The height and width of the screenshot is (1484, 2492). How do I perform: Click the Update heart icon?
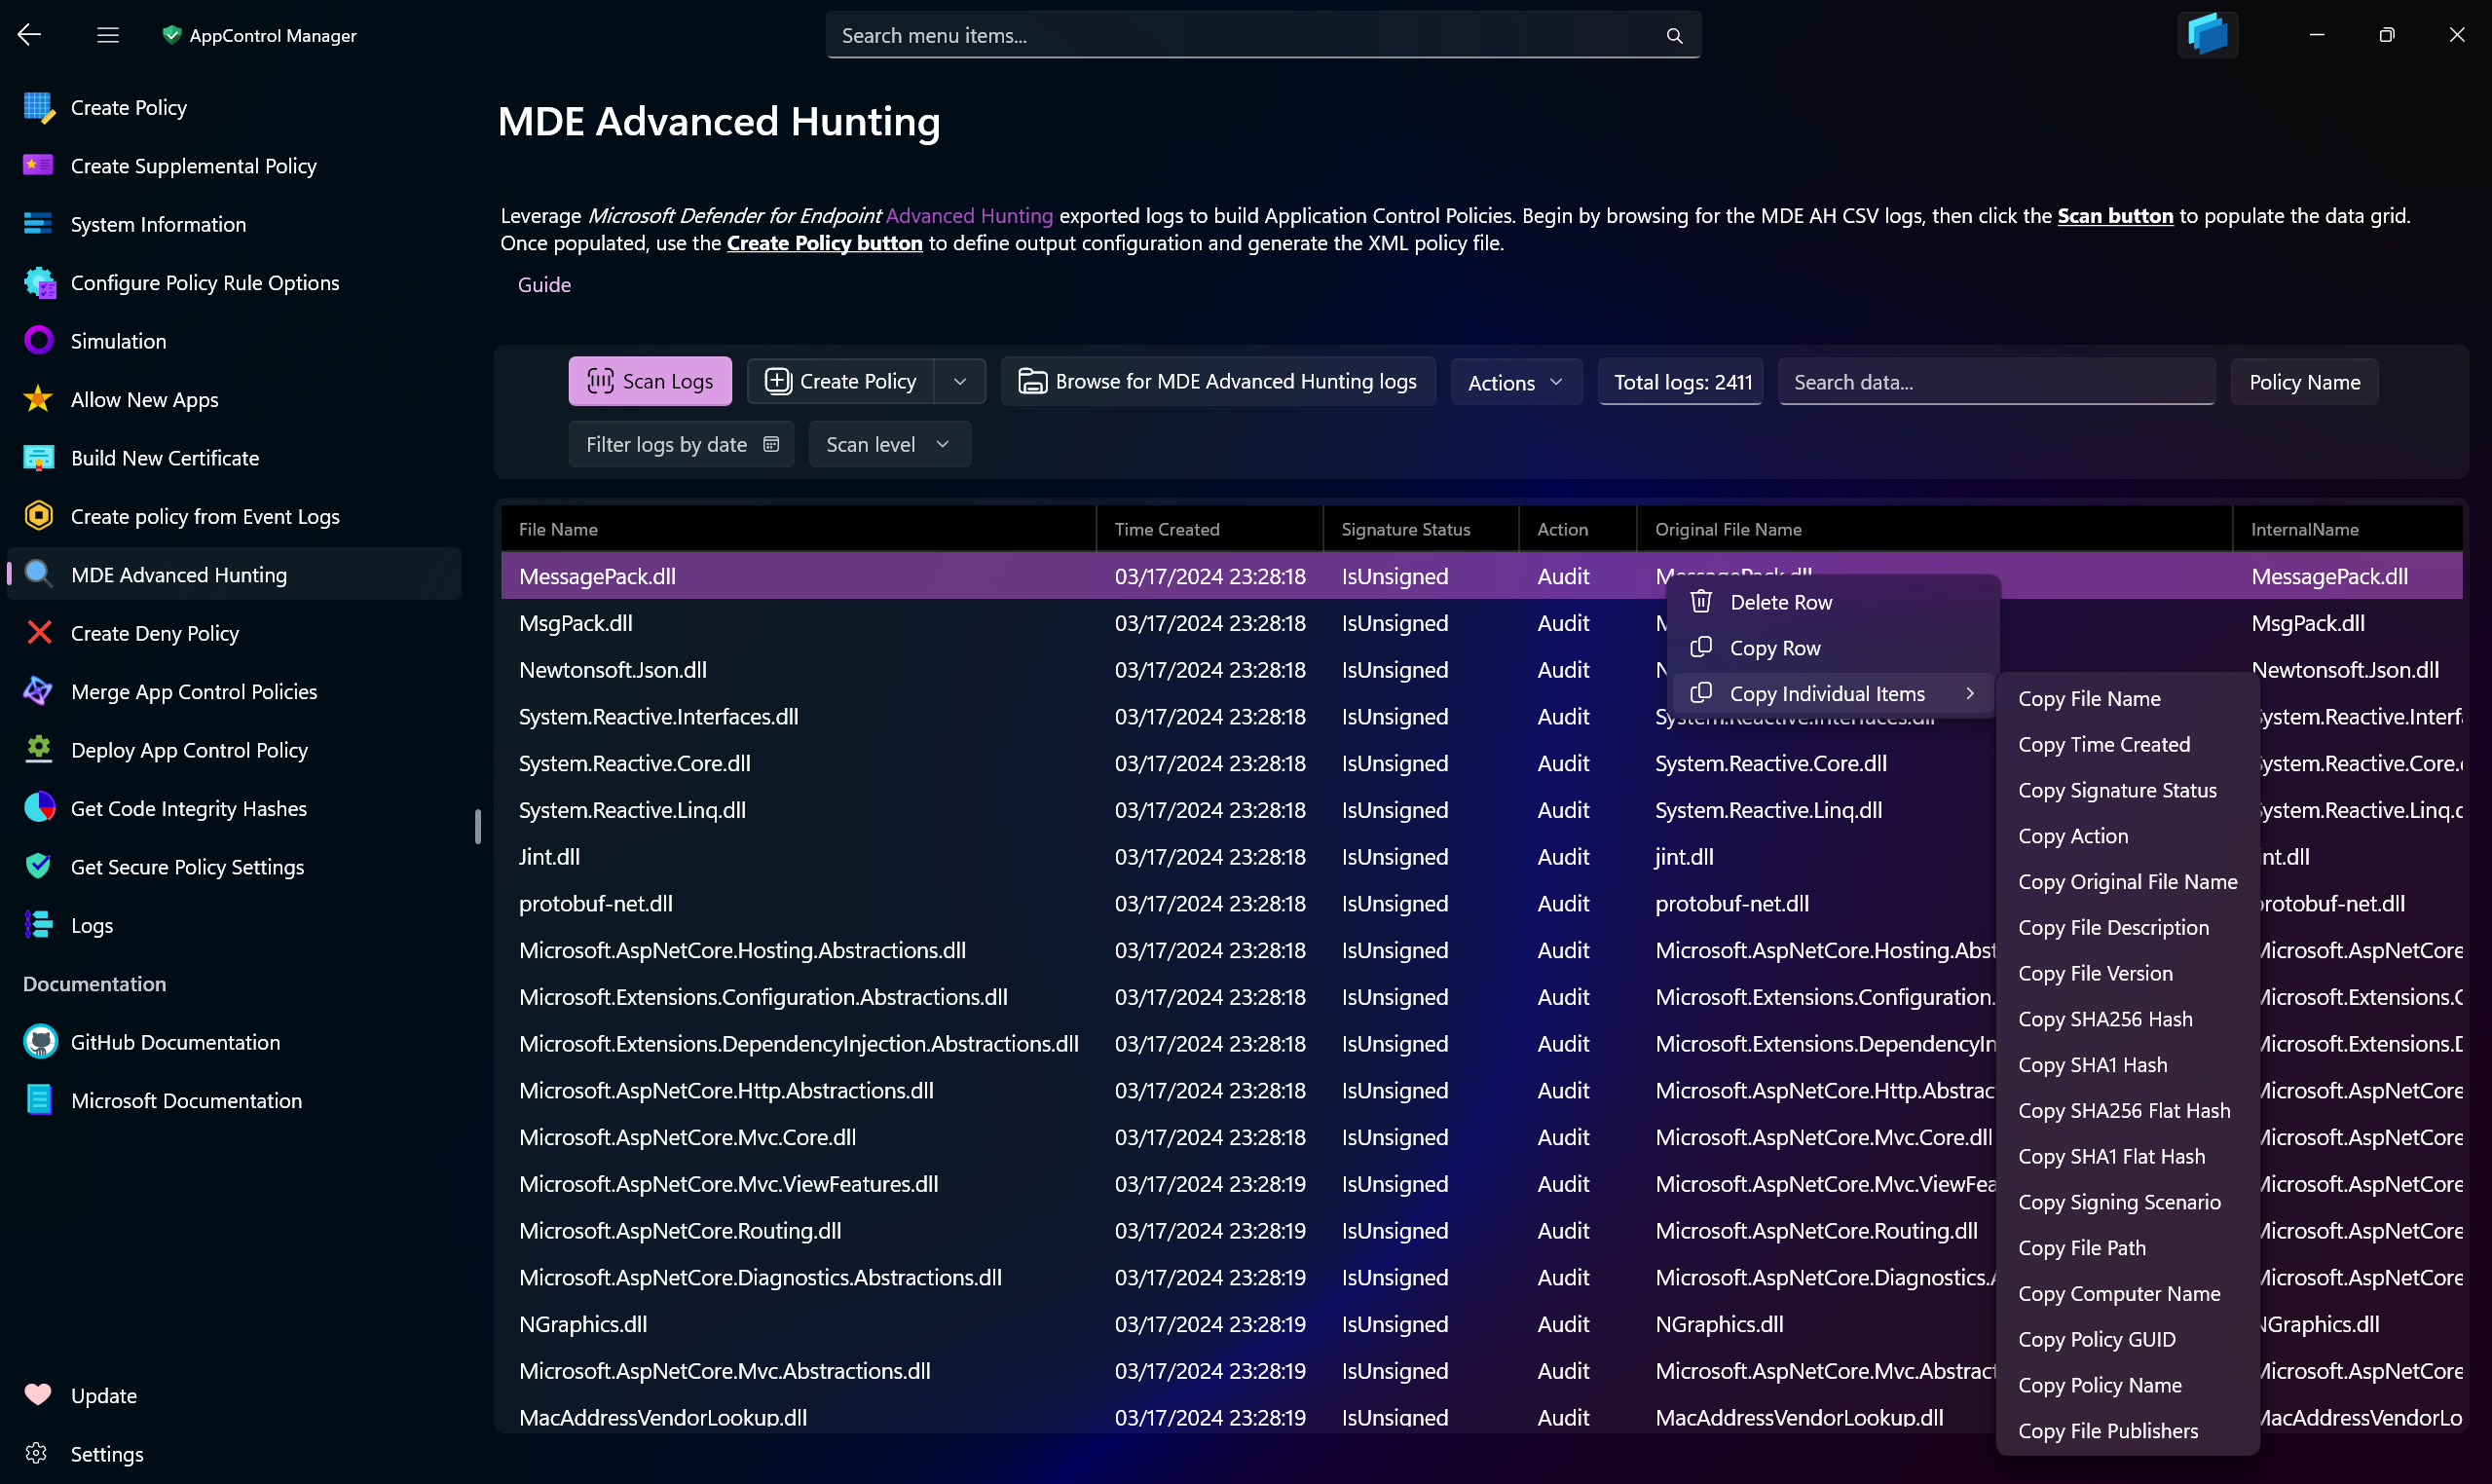[38, 1395]
